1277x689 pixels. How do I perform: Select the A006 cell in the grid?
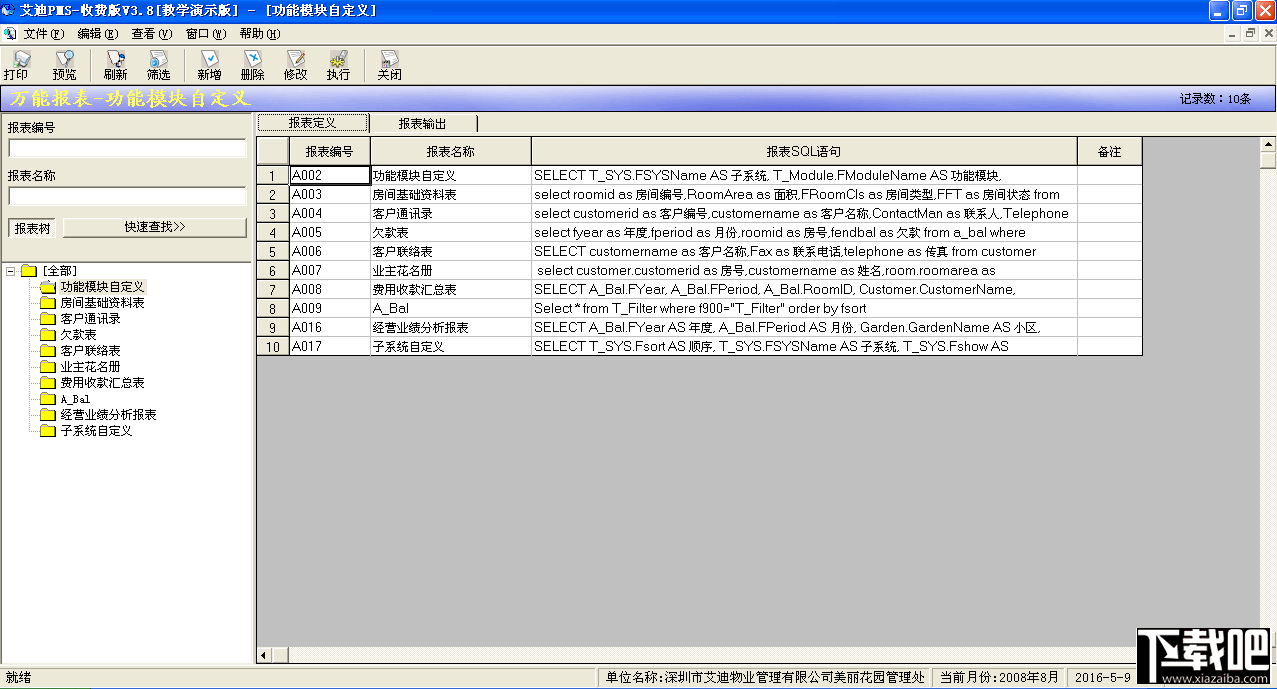tap(330, 251)
